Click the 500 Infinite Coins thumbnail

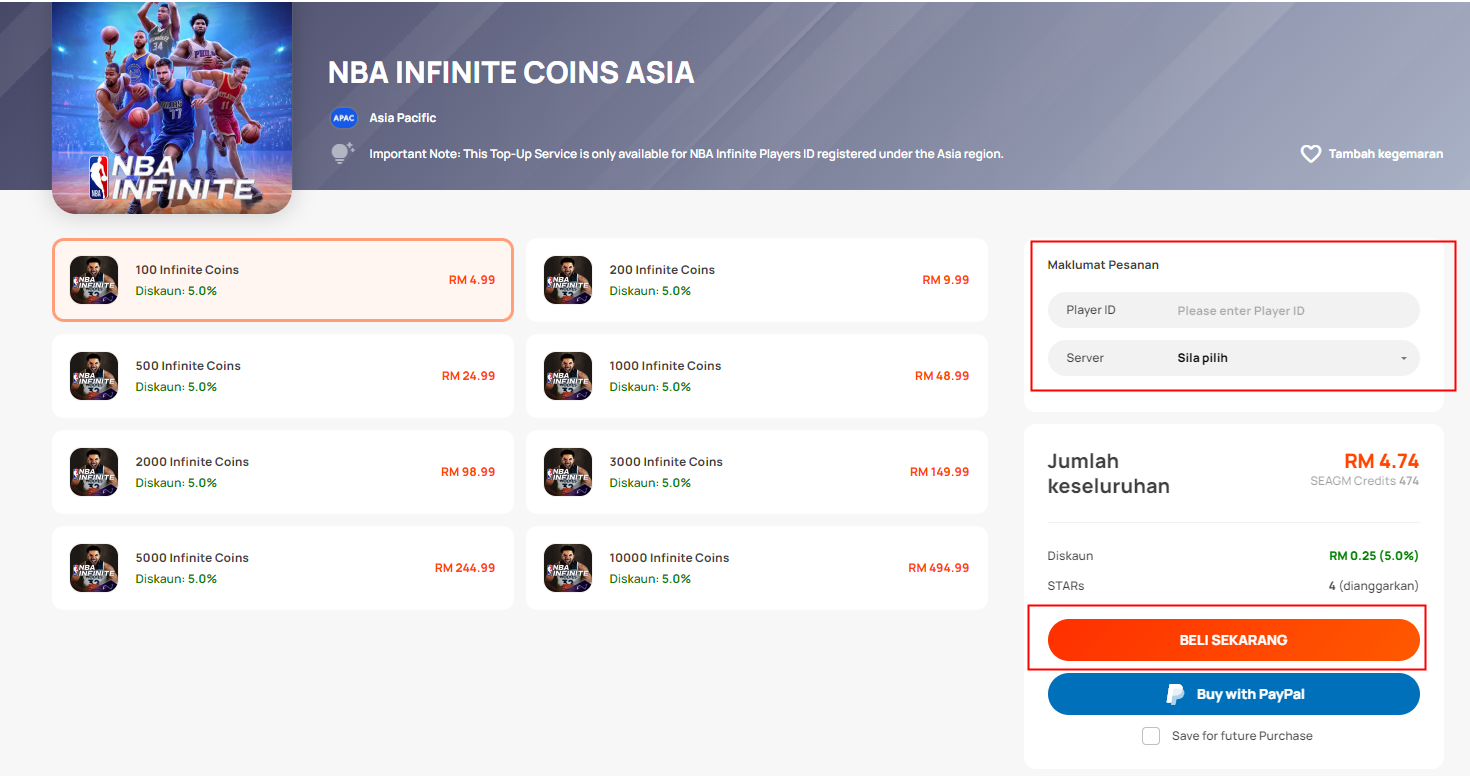[x=94, y=376]
